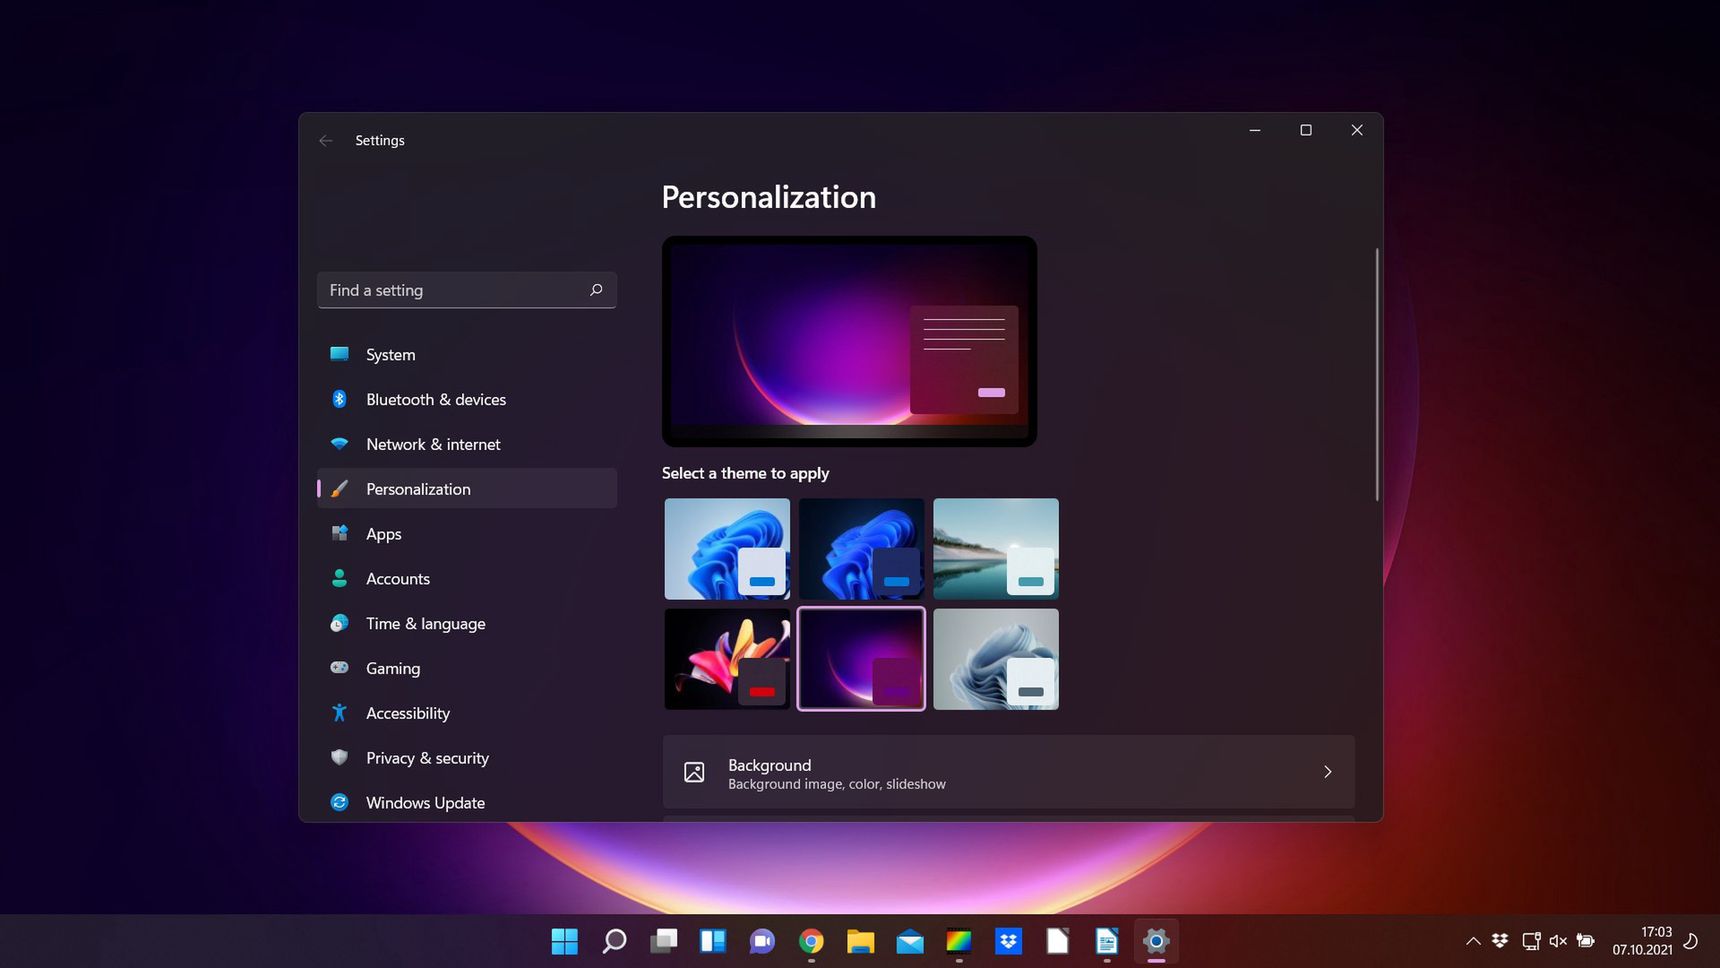Open Network & internet settings
The image size is (1720, 968).
(466, 444)
